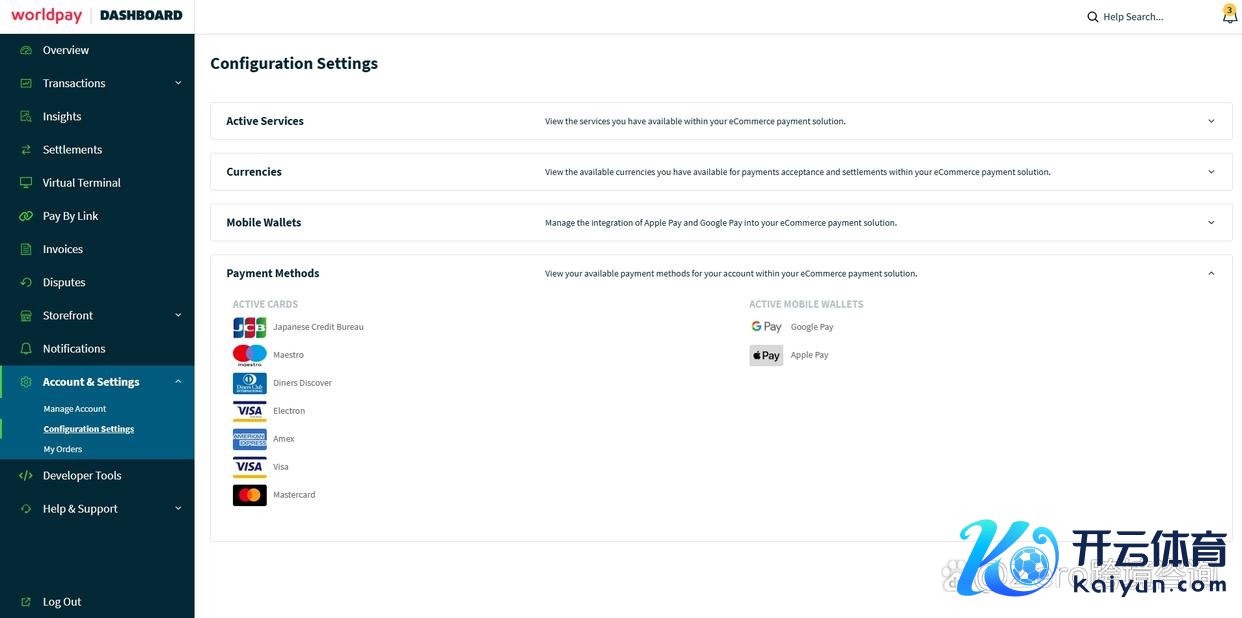Image resolution: width=1242 pixels, height=618 pixels.
Task: Click the Mastercard logo icon
Action: click(x=249, y=495)
